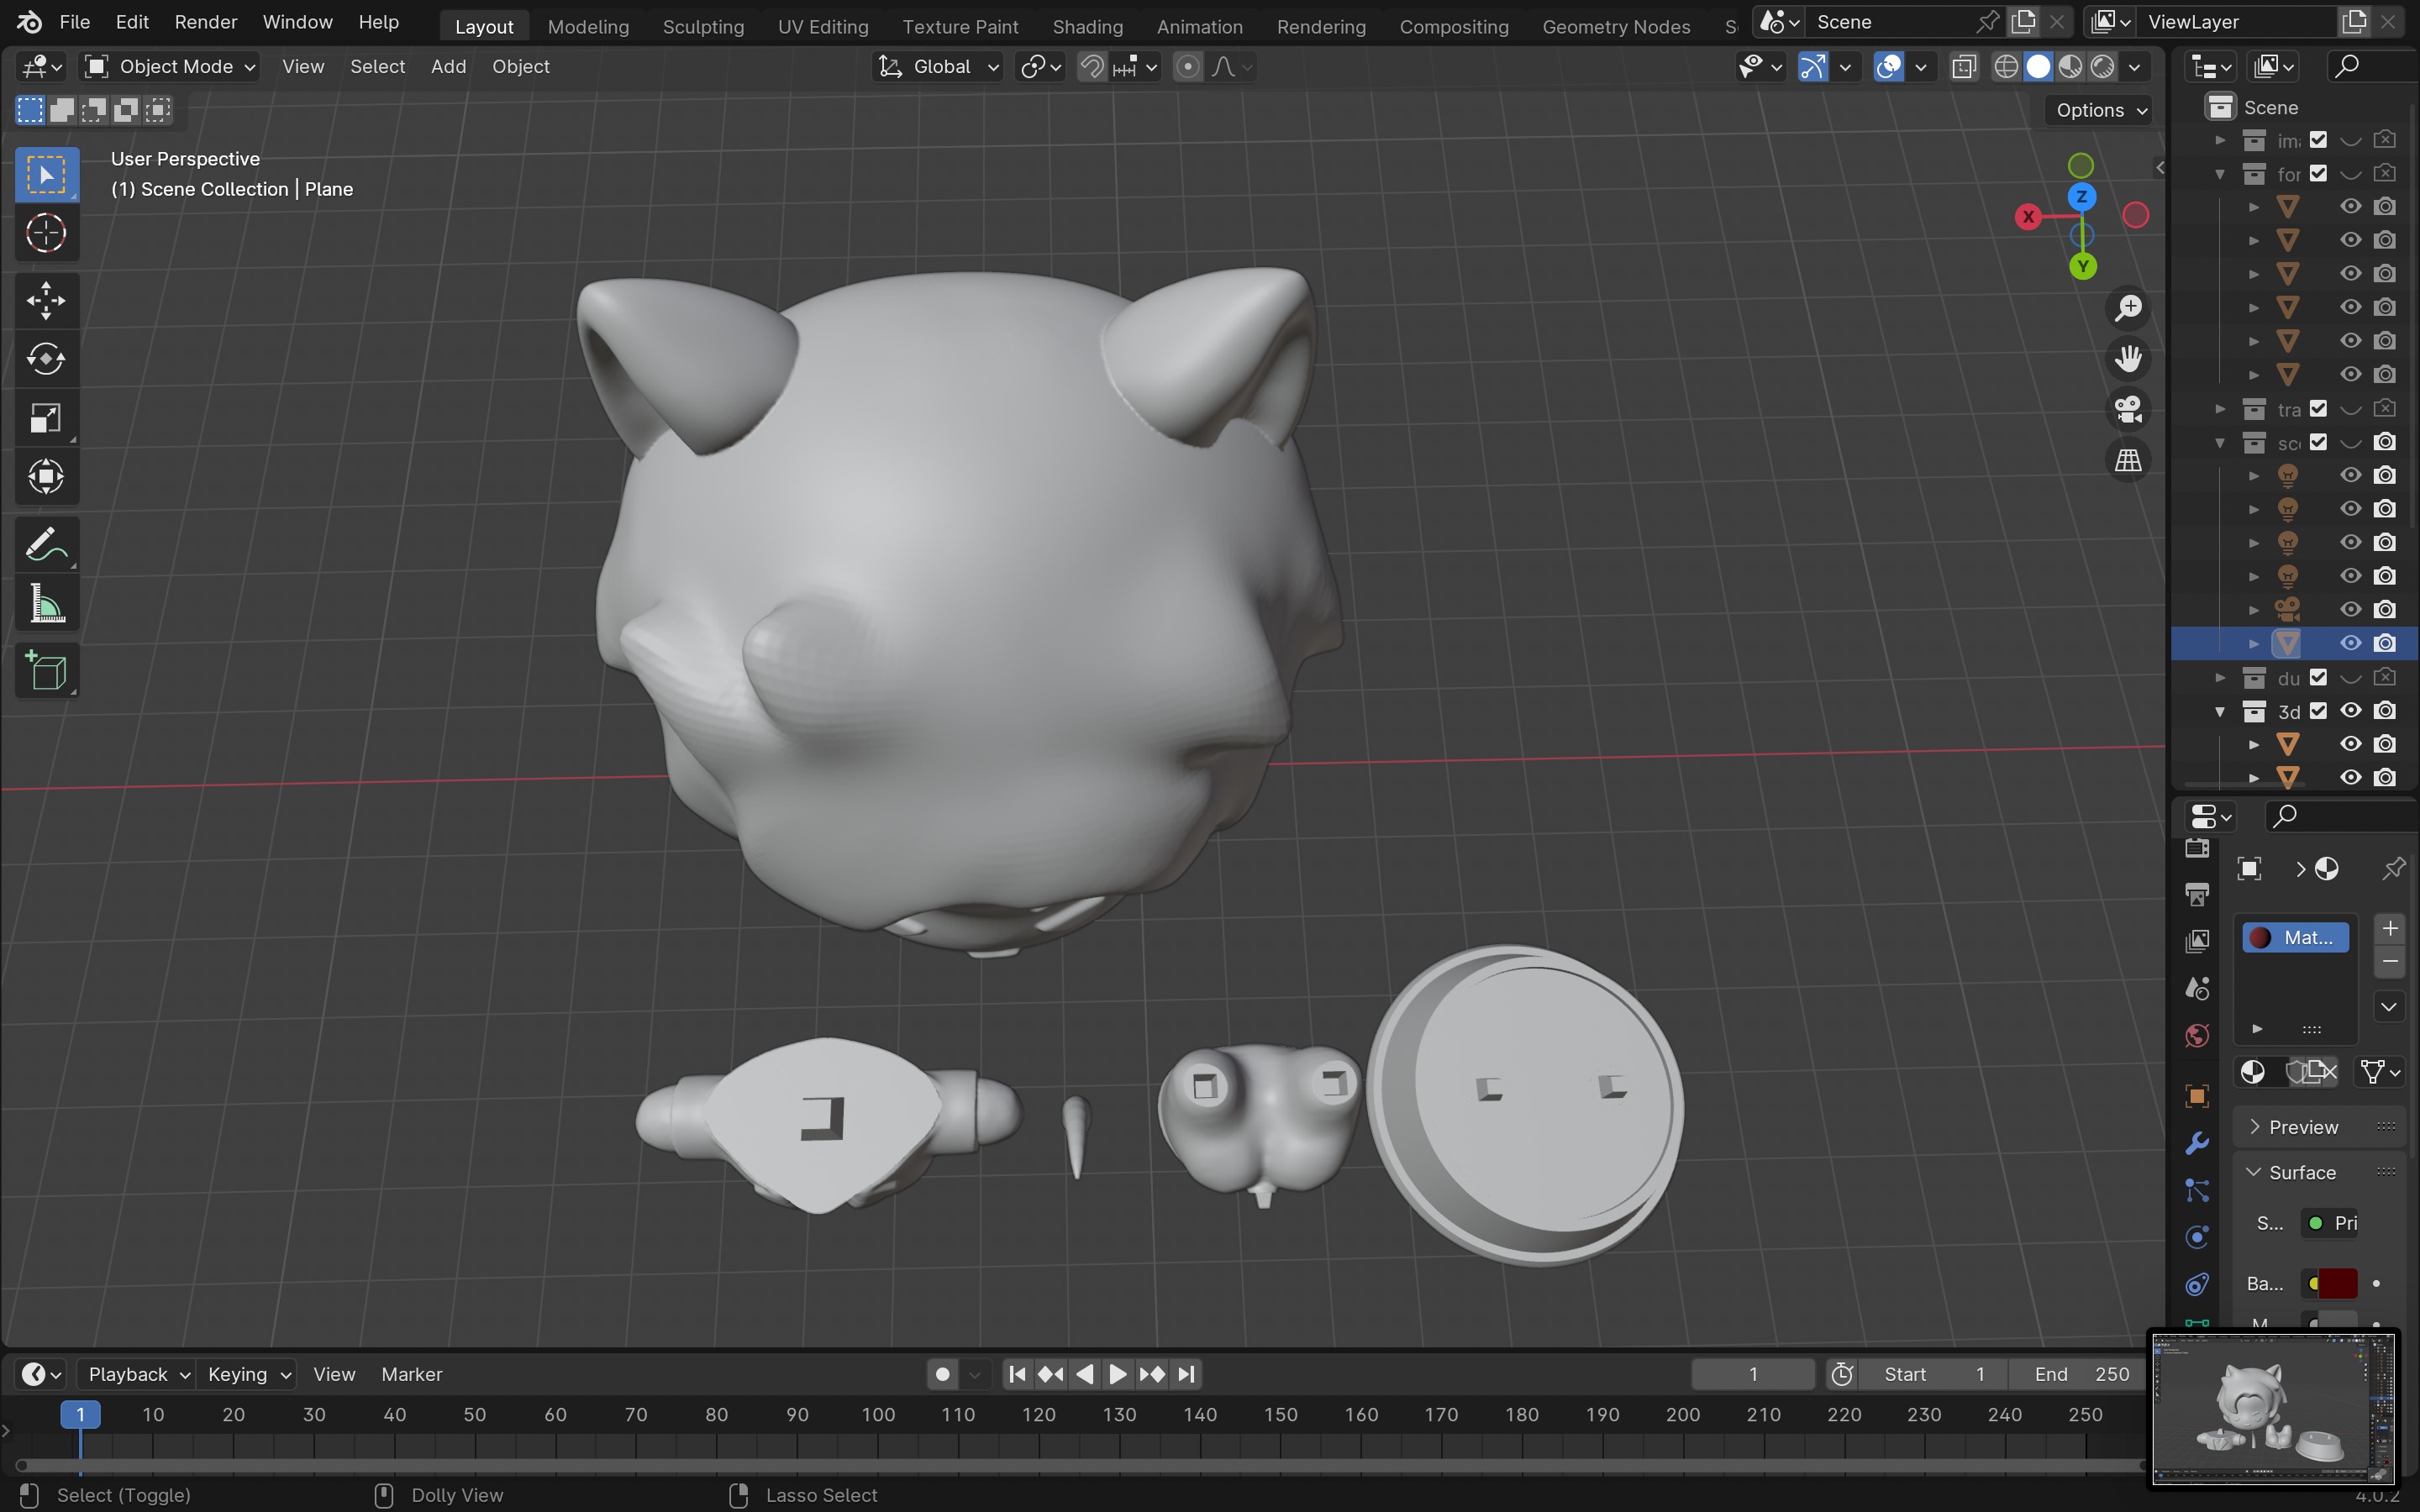
Task: Click the zoom magnifier viewport gizmo
Action: (x=2128, y=308)
